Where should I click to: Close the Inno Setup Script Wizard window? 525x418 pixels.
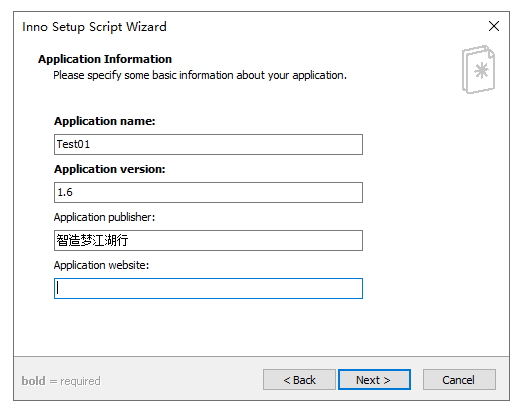494,26
